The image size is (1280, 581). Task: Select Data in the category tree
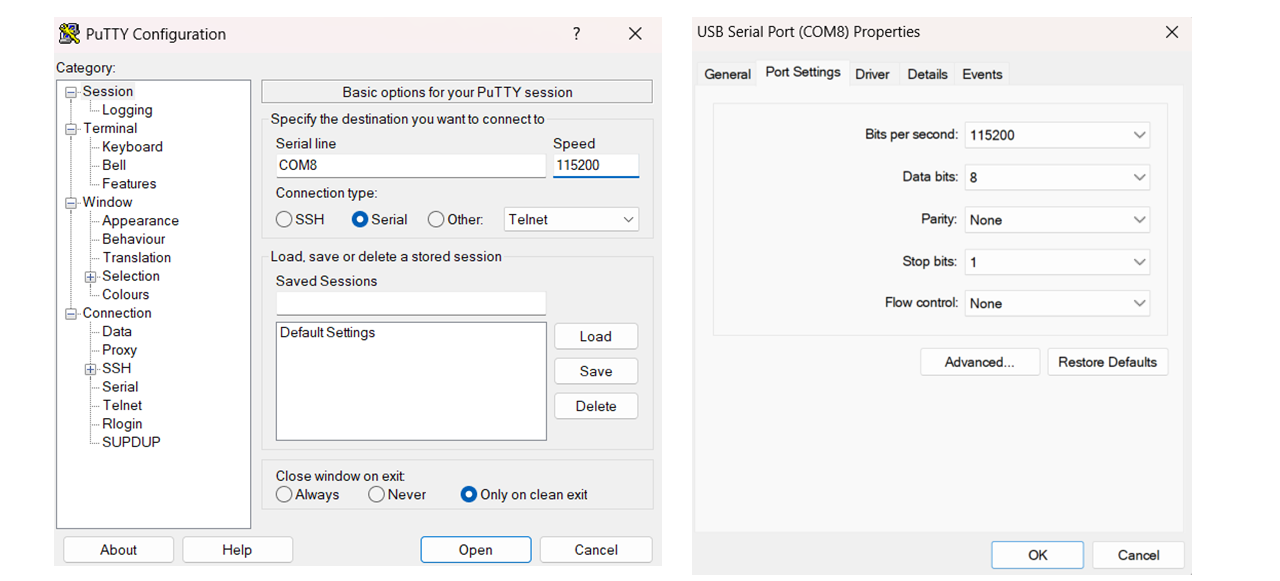point(117,332)
